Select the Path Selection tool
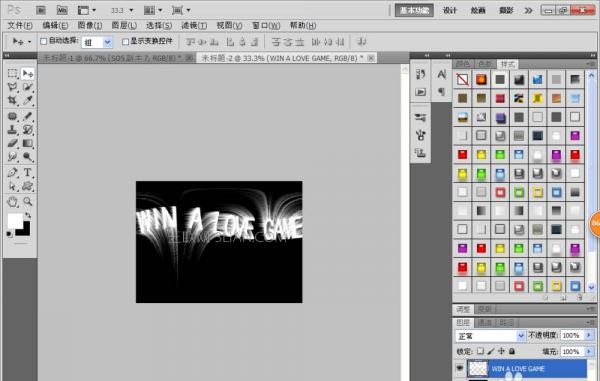 (x=12, y=186)
